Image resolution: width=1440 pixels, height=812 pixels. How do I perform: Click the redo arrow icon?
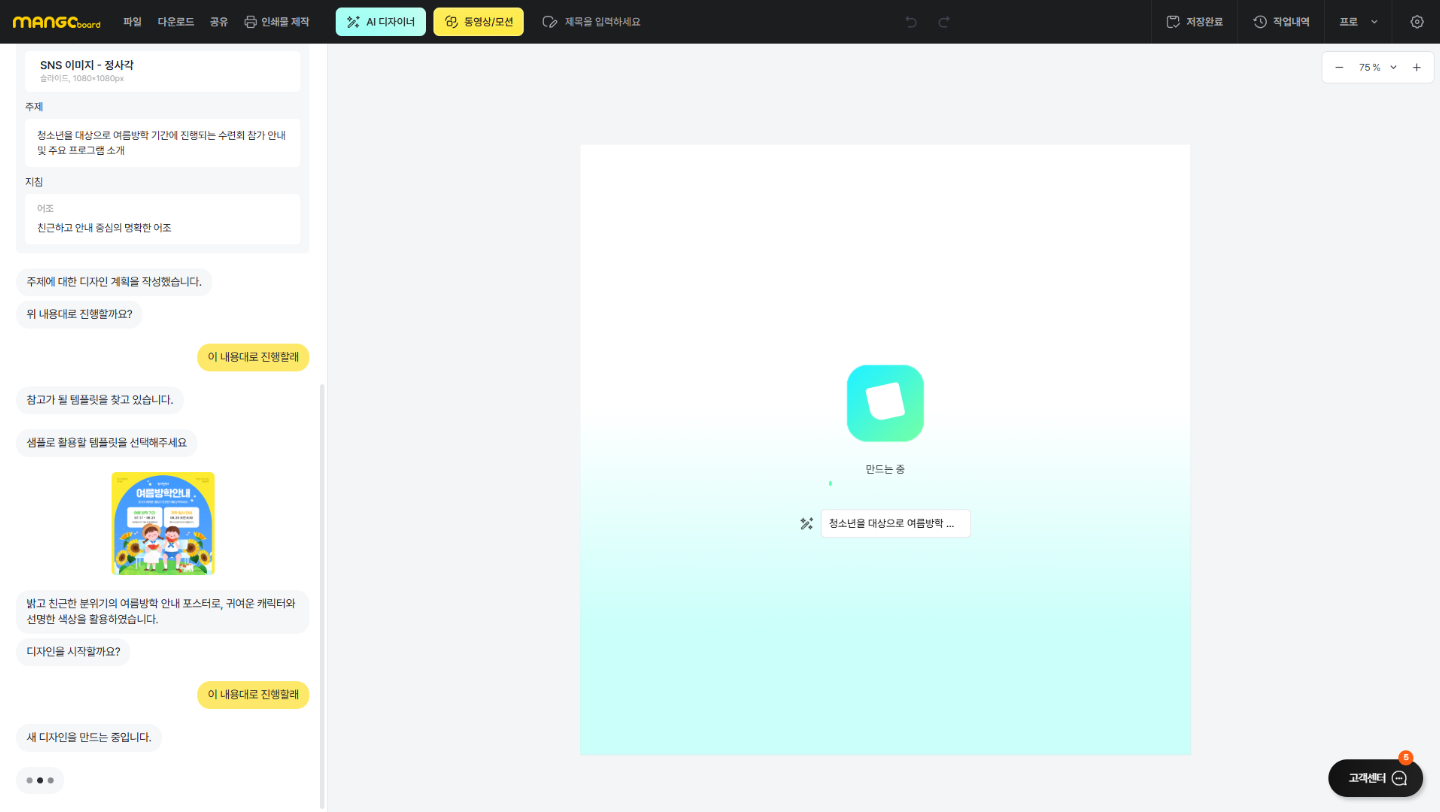click(x=944, y=22)
